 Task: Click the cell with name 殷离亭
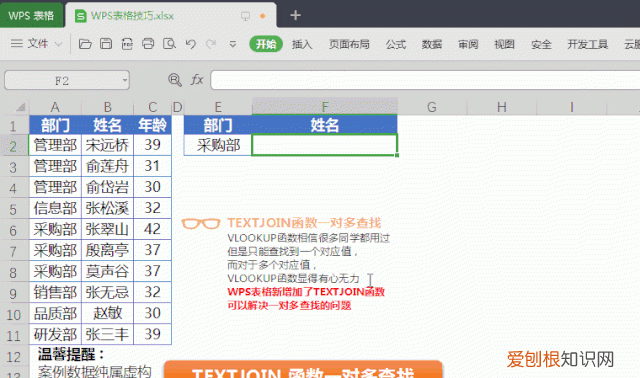107,250
